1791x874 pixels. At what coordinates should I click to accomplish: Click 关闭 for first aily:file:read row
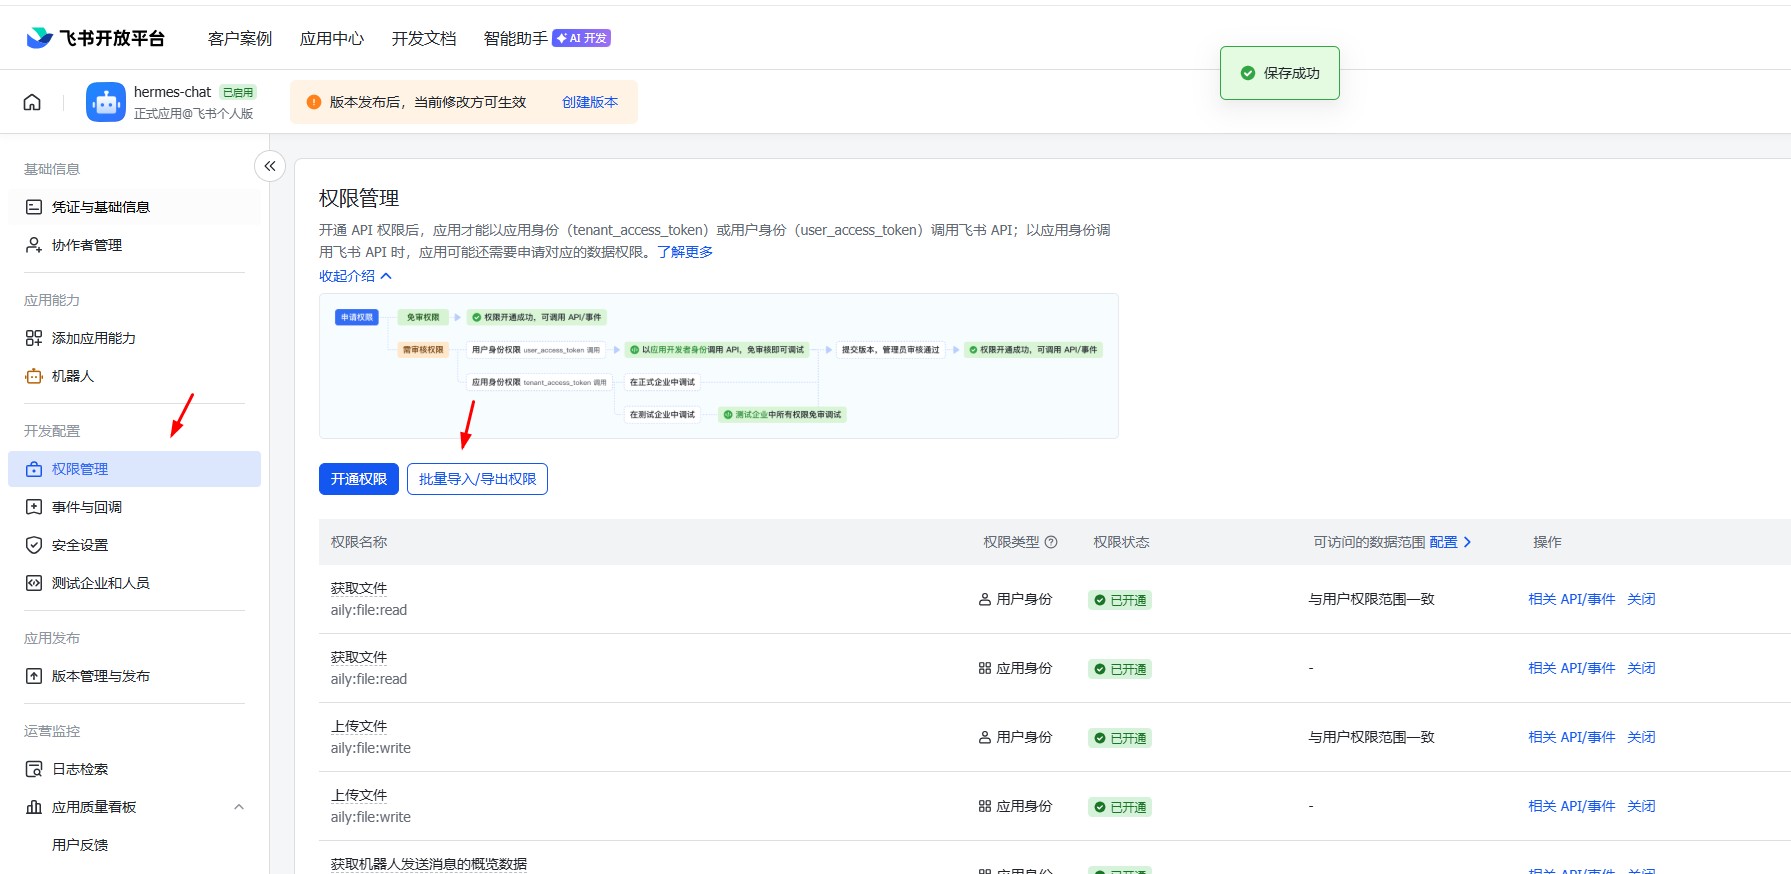(1641, 599)
